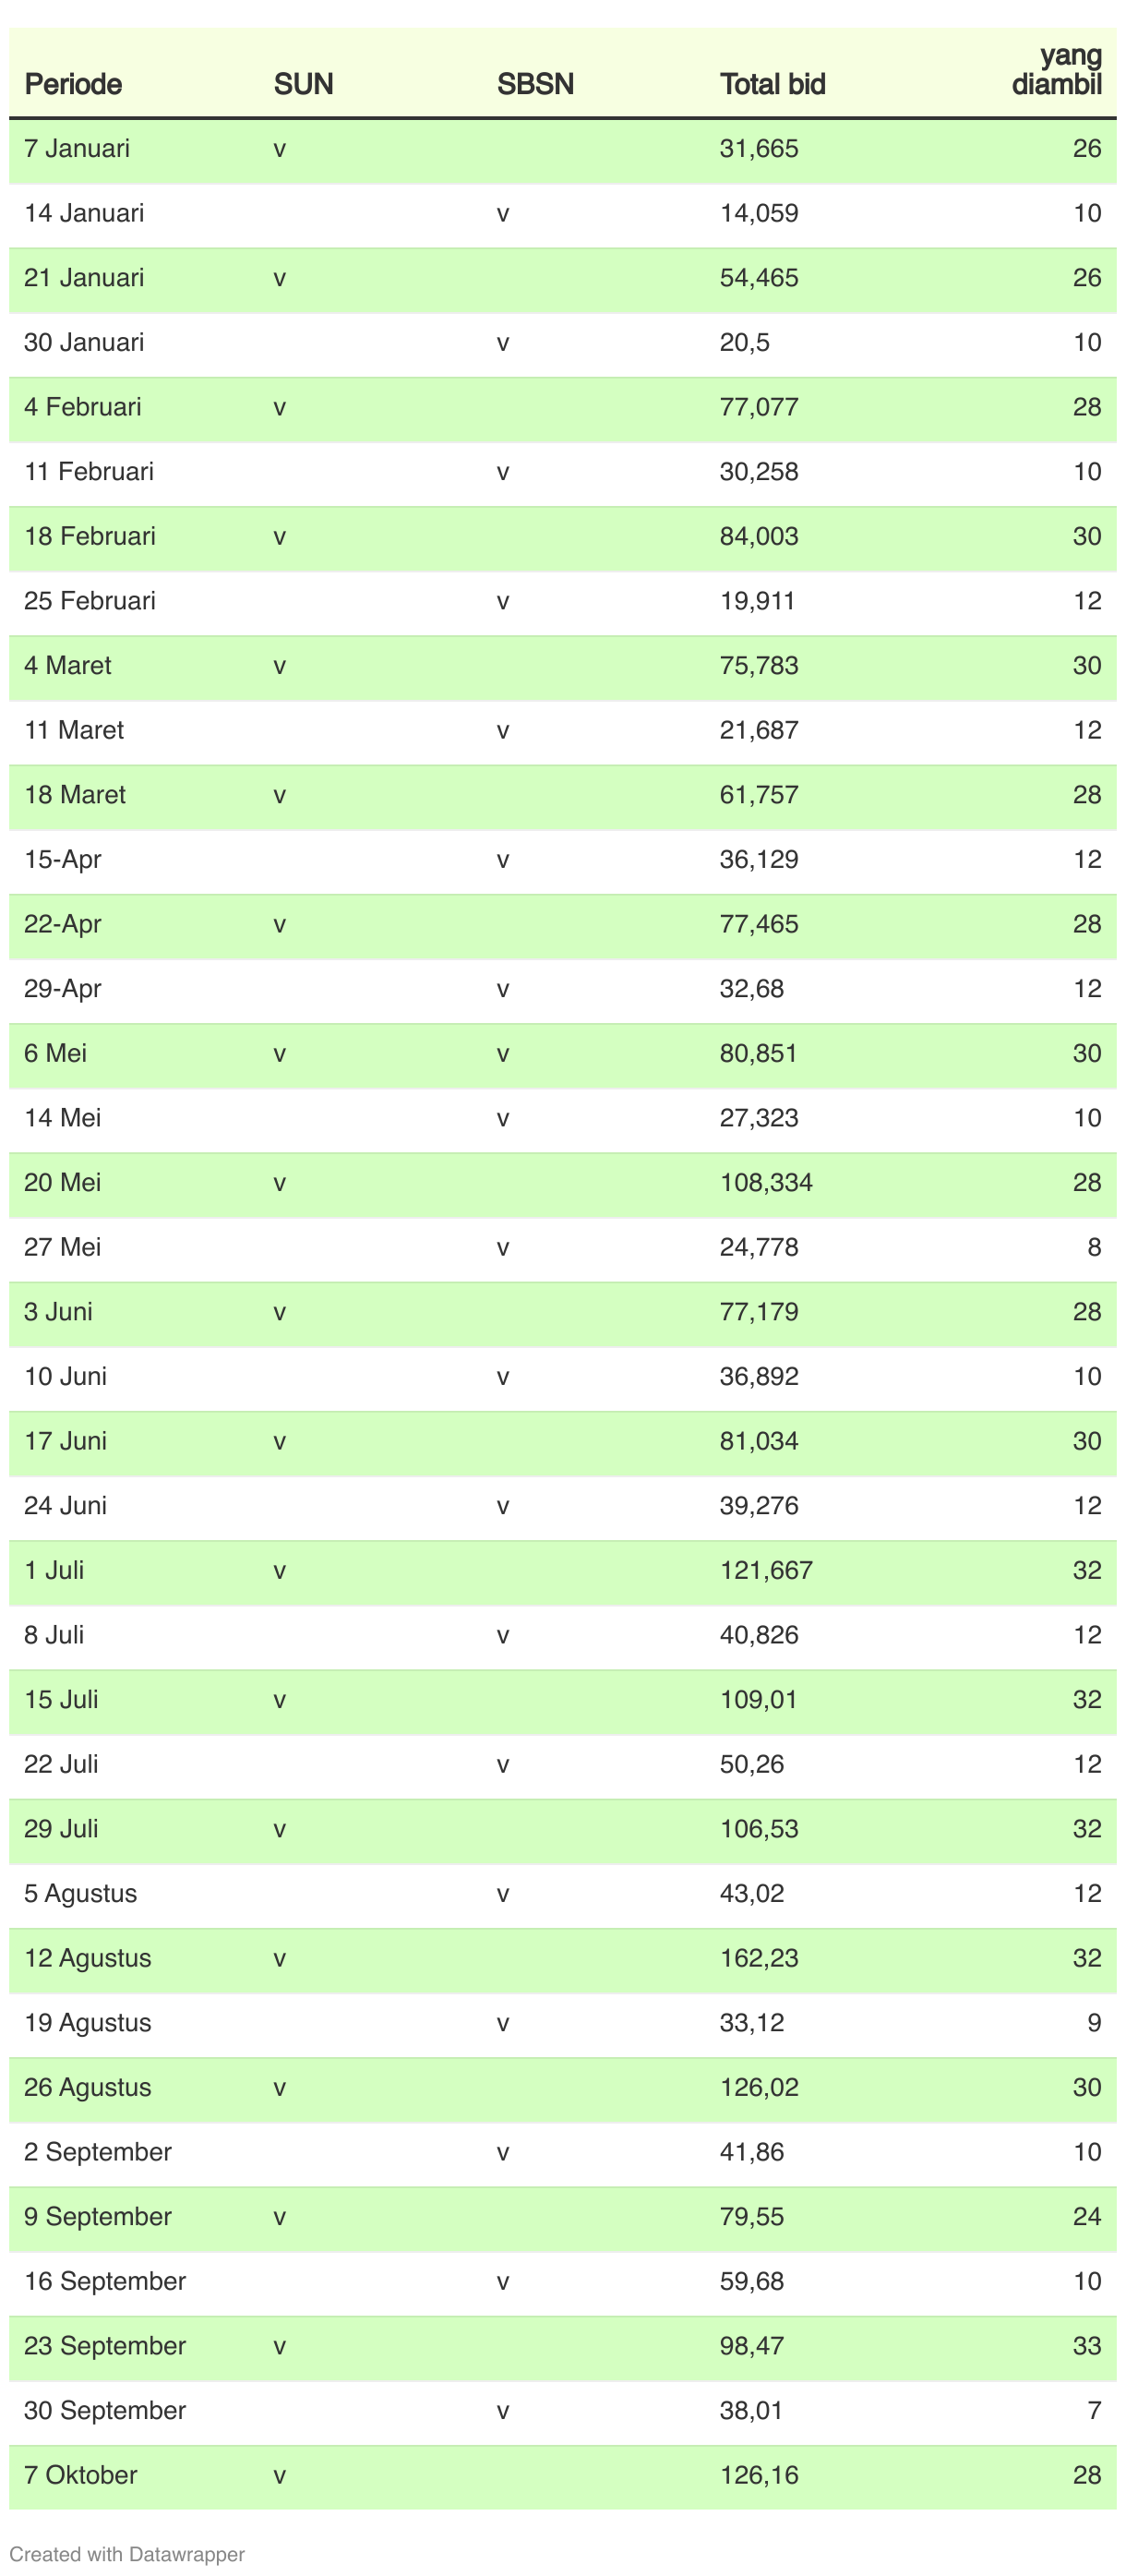Select the 20 Mei total bid 108,334
This screenshot has height=2576, width=1126.
766,1183
